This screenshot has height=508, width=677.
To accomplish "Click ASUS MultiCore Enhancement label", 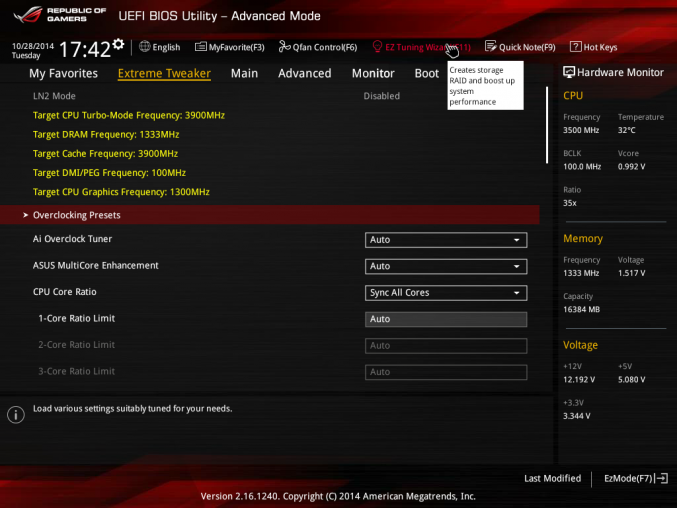I will click(95, 265).
